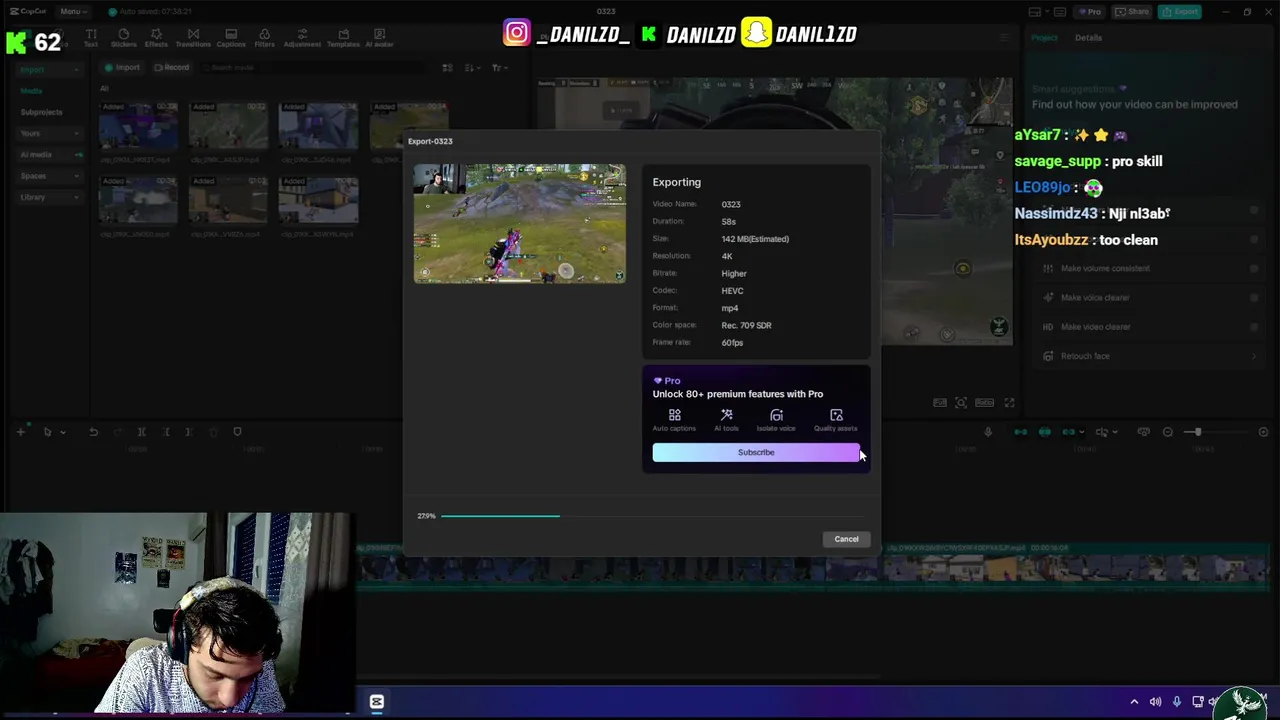Open the Stickers panel

[124, 38]
